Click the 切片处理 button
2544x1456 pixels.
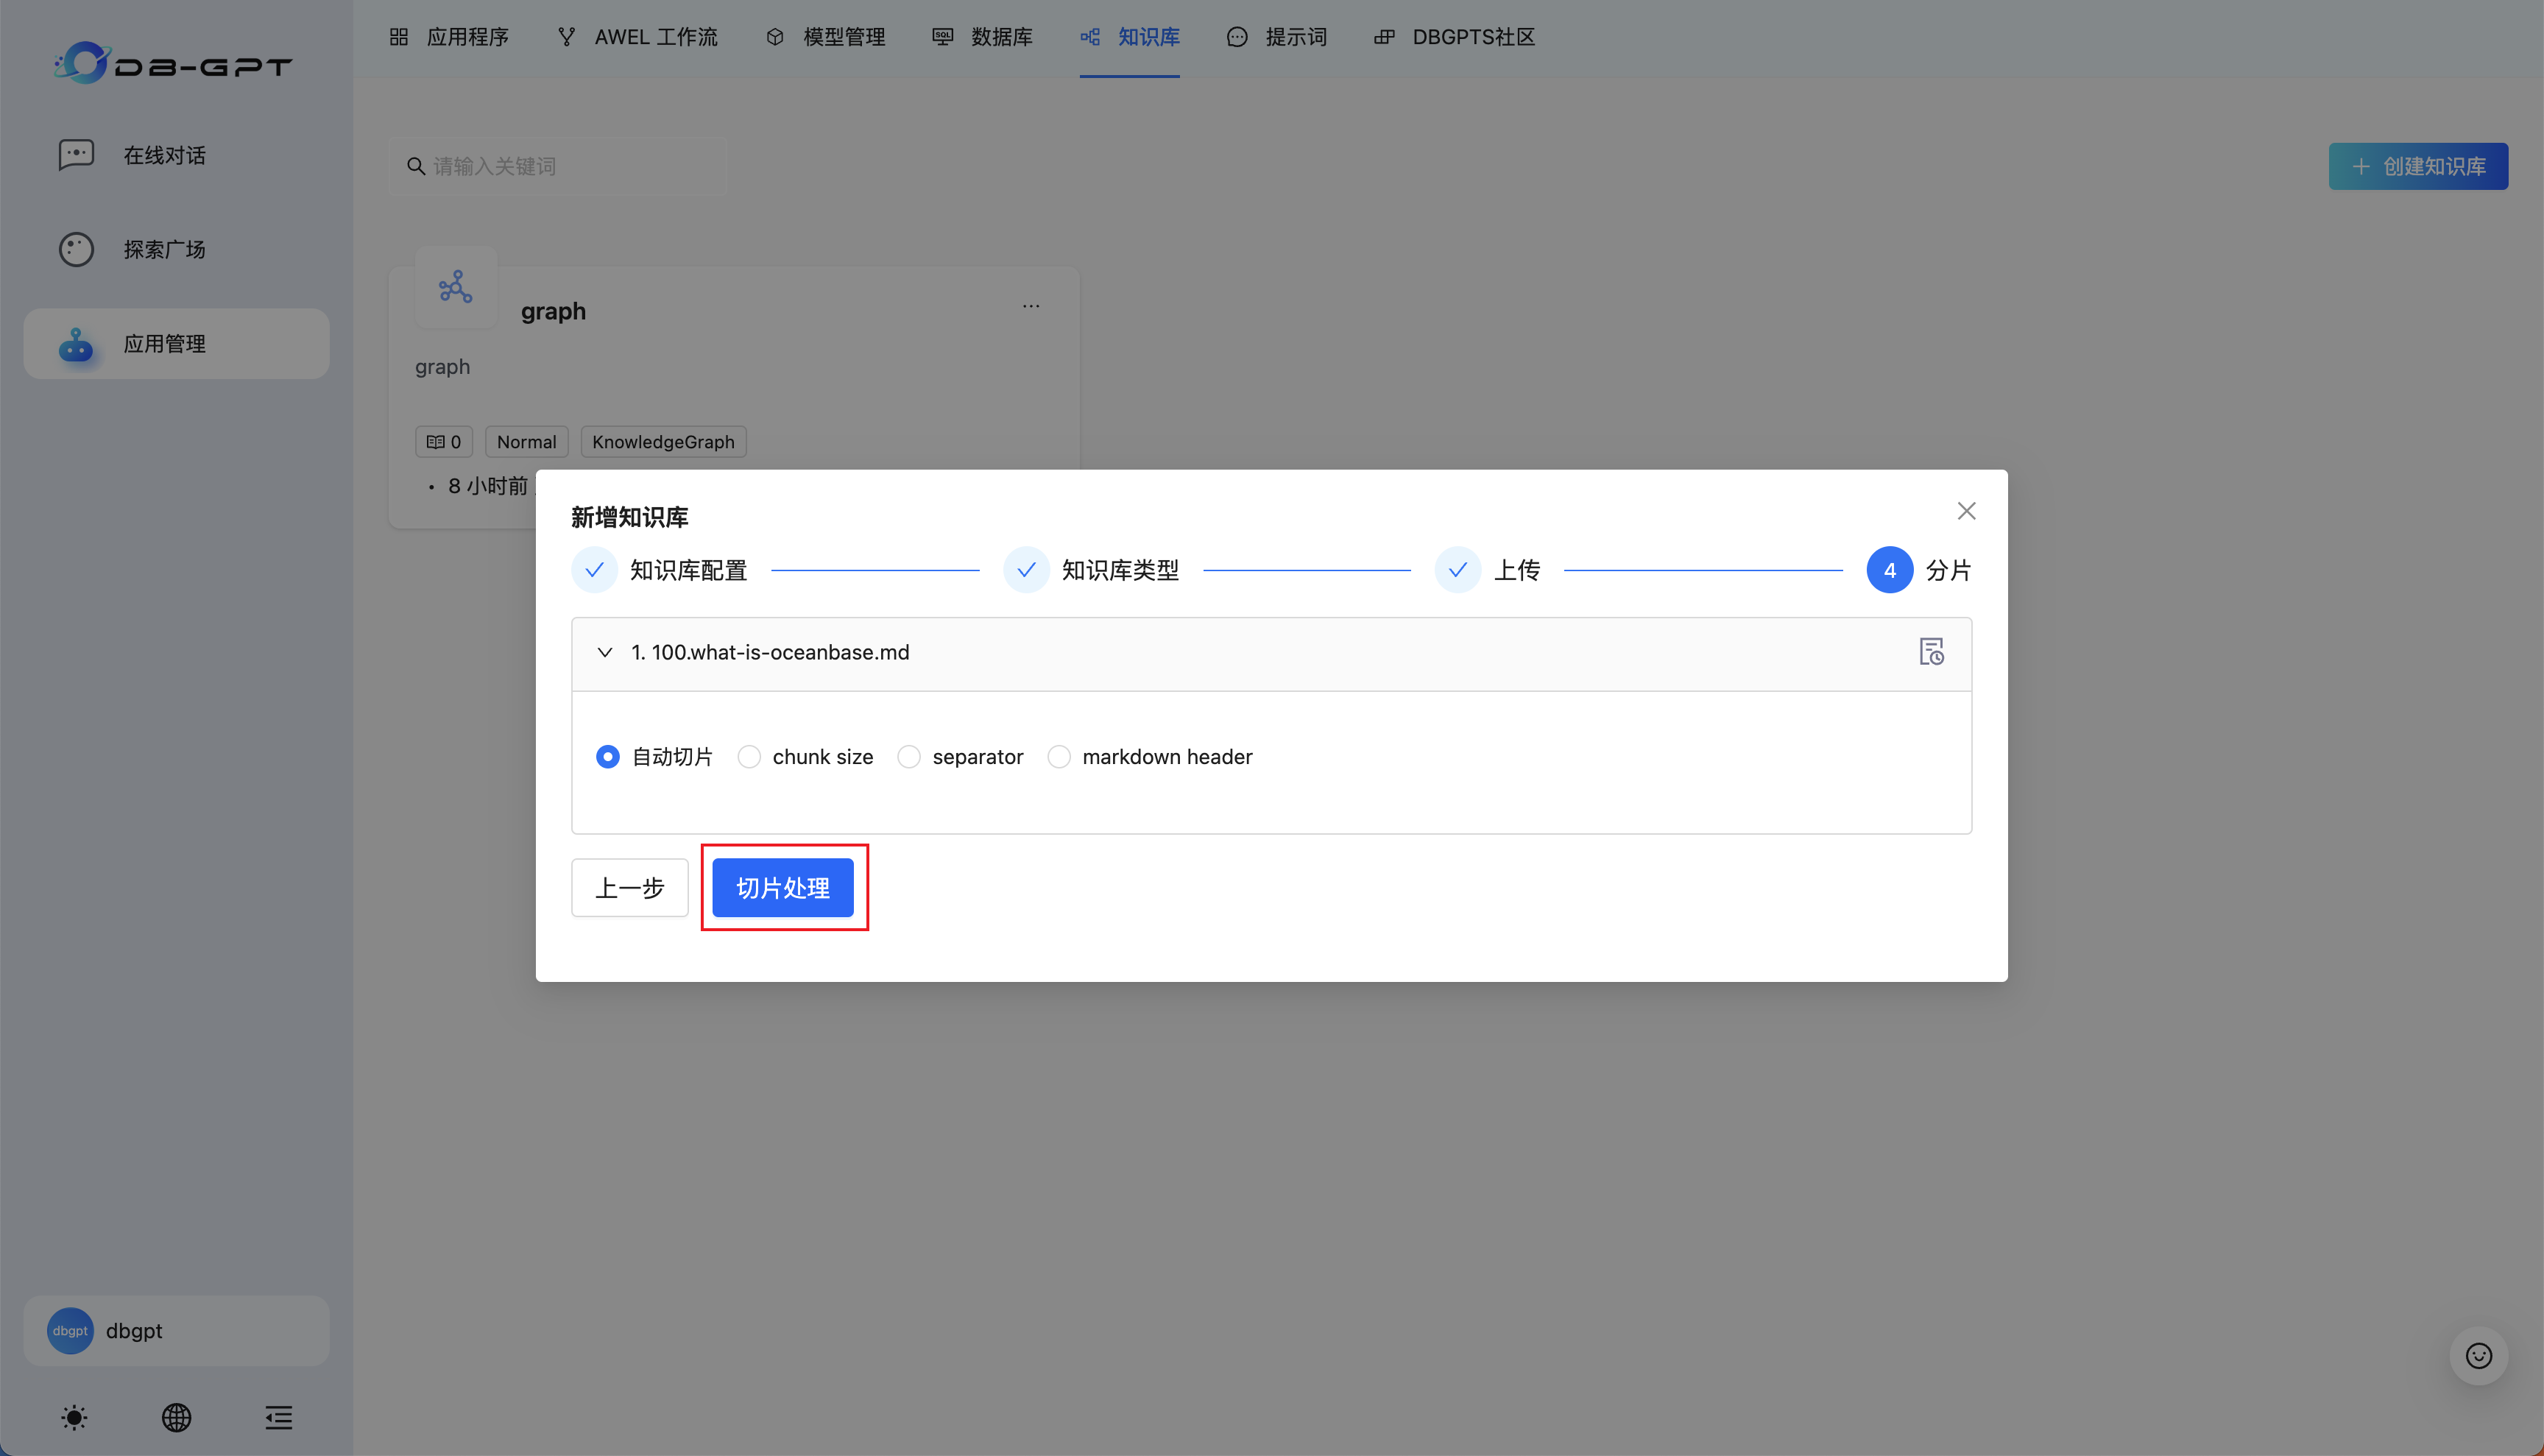(x=783, y=888)
